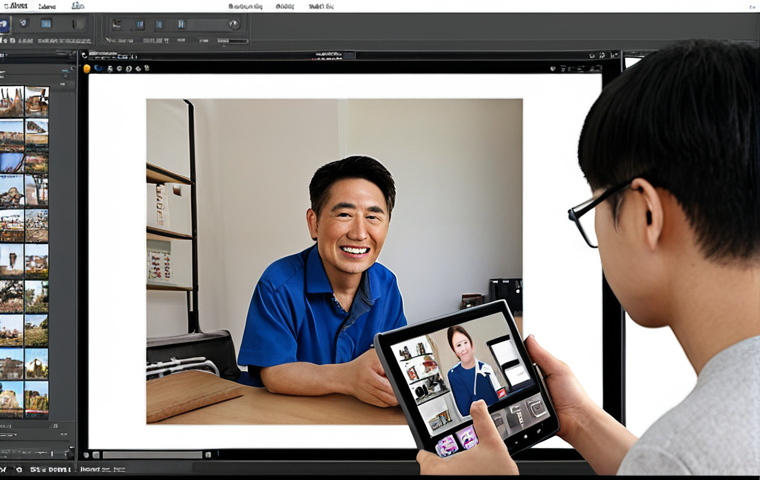Click the dark rounded icon after the blue monitor icon
Viewport: 760px width, 480px height.
79,23
